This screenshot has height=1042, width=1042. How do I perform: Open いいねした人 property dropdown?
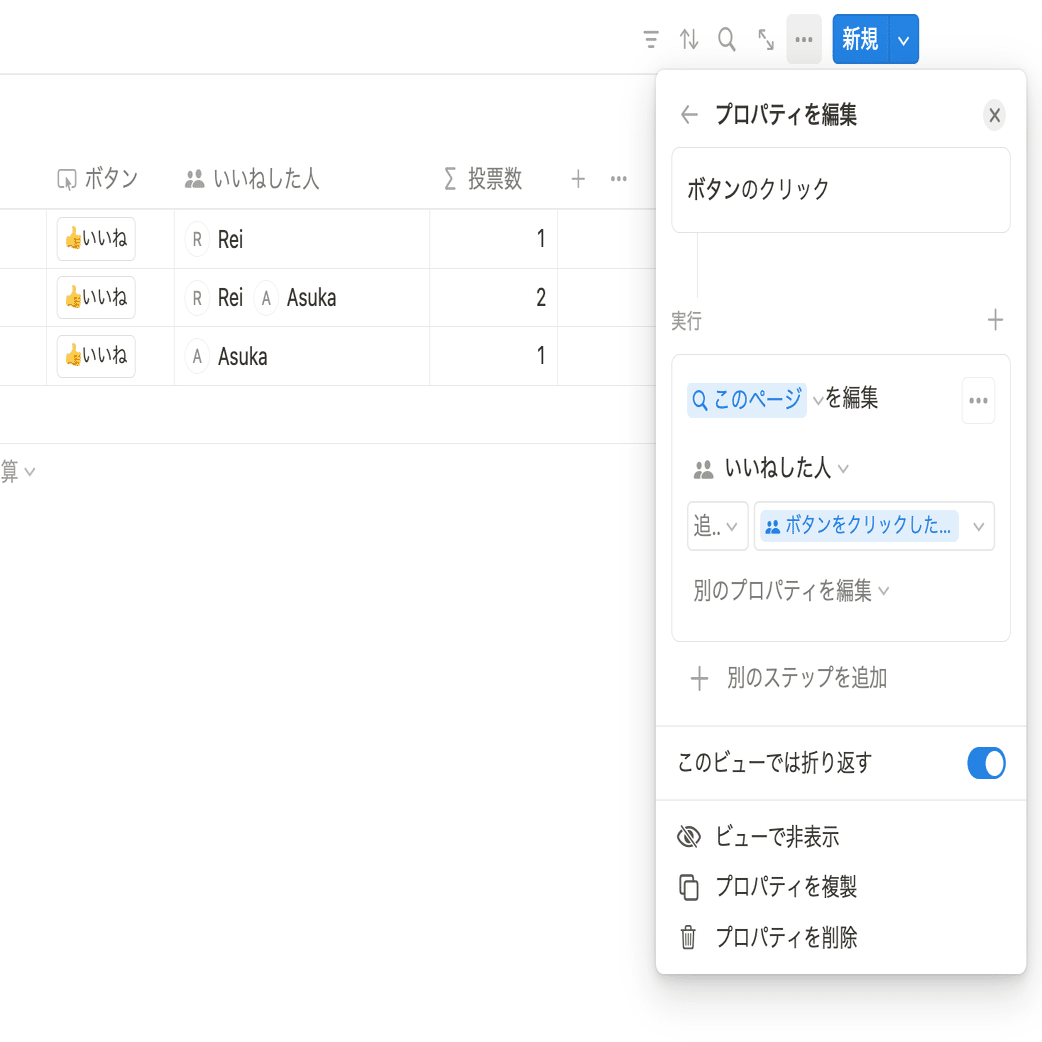pos(770,469)
